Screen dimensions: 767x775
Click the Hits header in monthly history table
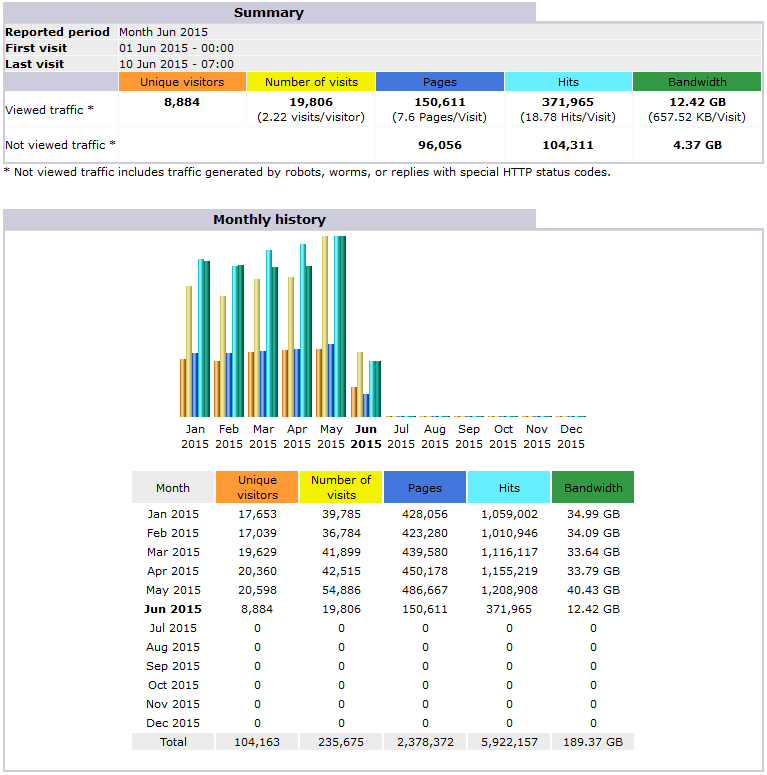pos(509,488)
